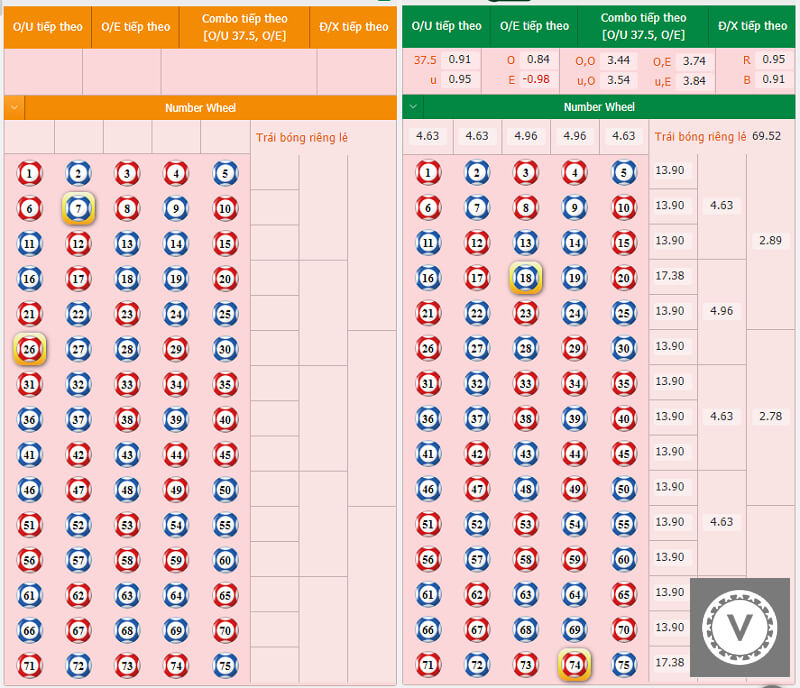Click single ball odds 69.52
The width and height of the screenshot is (800, 688).
(766, 136)
